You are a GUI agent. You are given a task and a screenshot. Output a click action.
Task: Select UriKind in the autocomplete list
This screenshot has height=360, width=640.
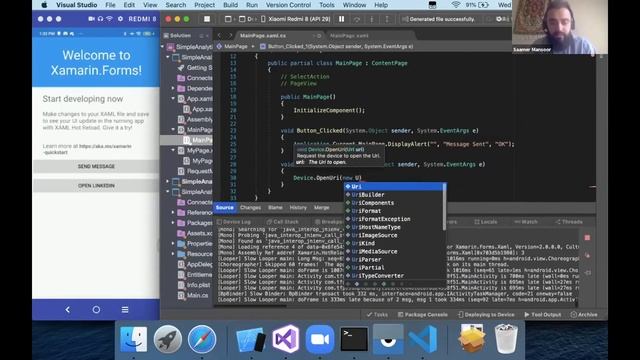(x=394, y=243)
